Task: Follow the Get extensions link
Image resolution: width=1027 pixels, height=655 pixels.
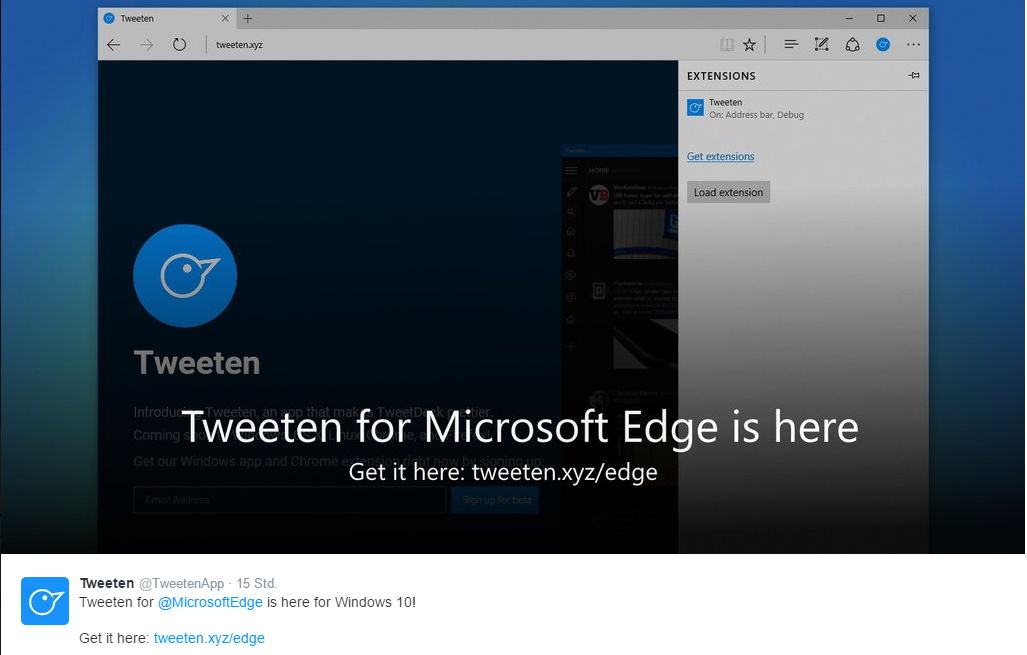Action: tap(720, 156)
